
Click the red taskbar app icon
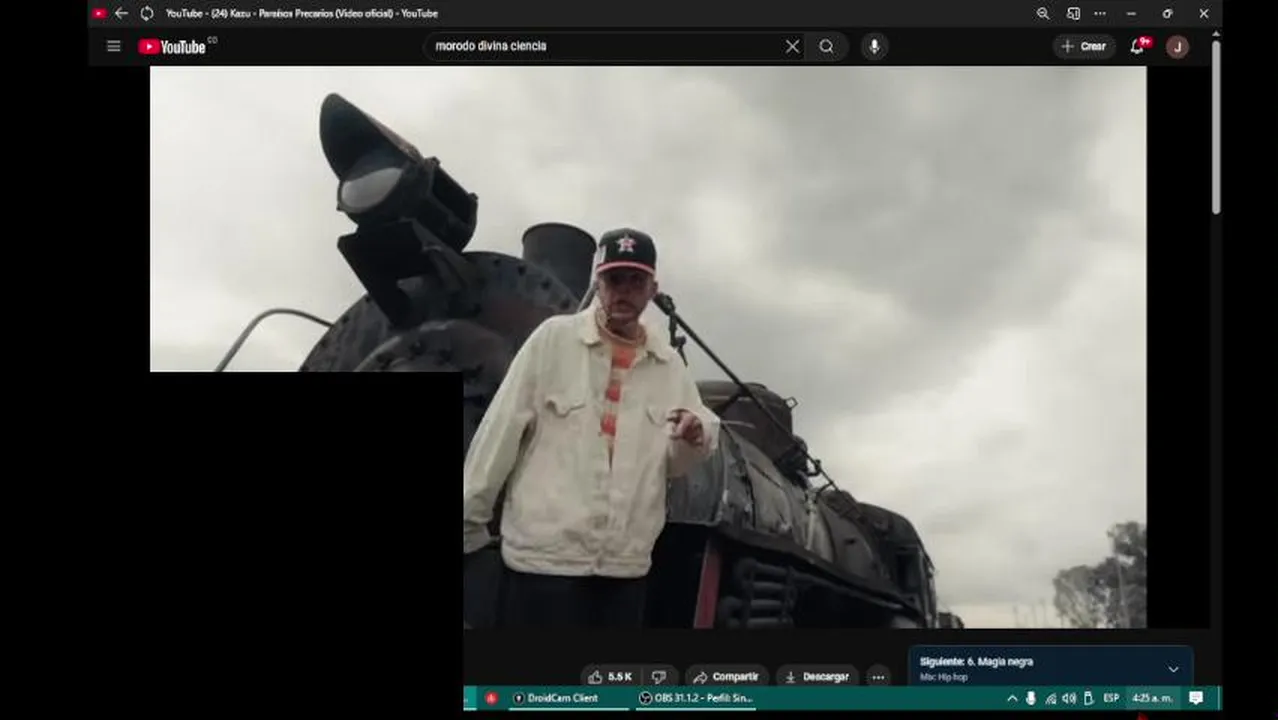pyautogui.click(x=491, y=698)
